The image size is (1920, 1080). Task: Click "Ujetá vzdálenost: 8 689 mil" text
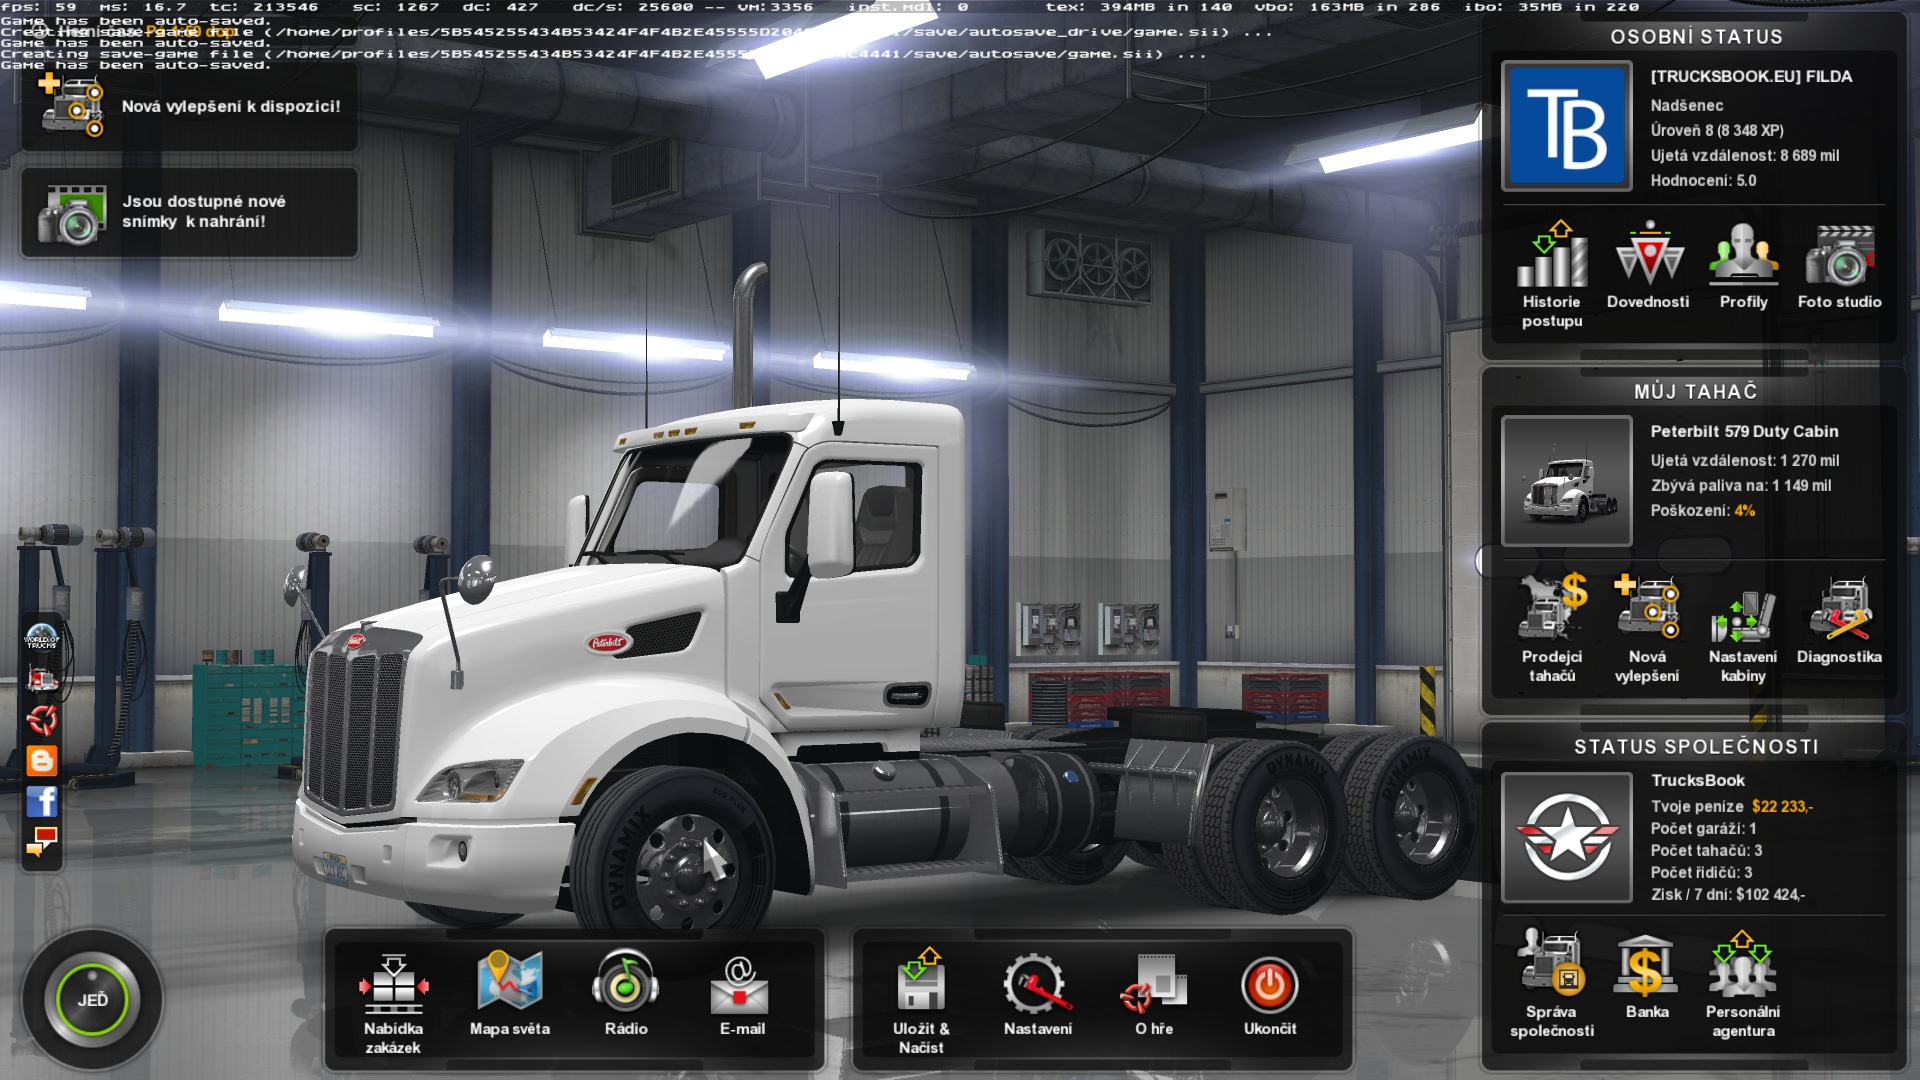click(x=1744, y=156)
